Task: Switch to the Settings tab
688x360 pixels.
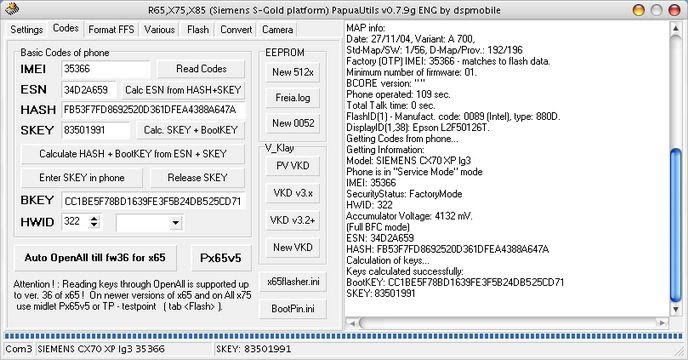Action: [26, 29]
